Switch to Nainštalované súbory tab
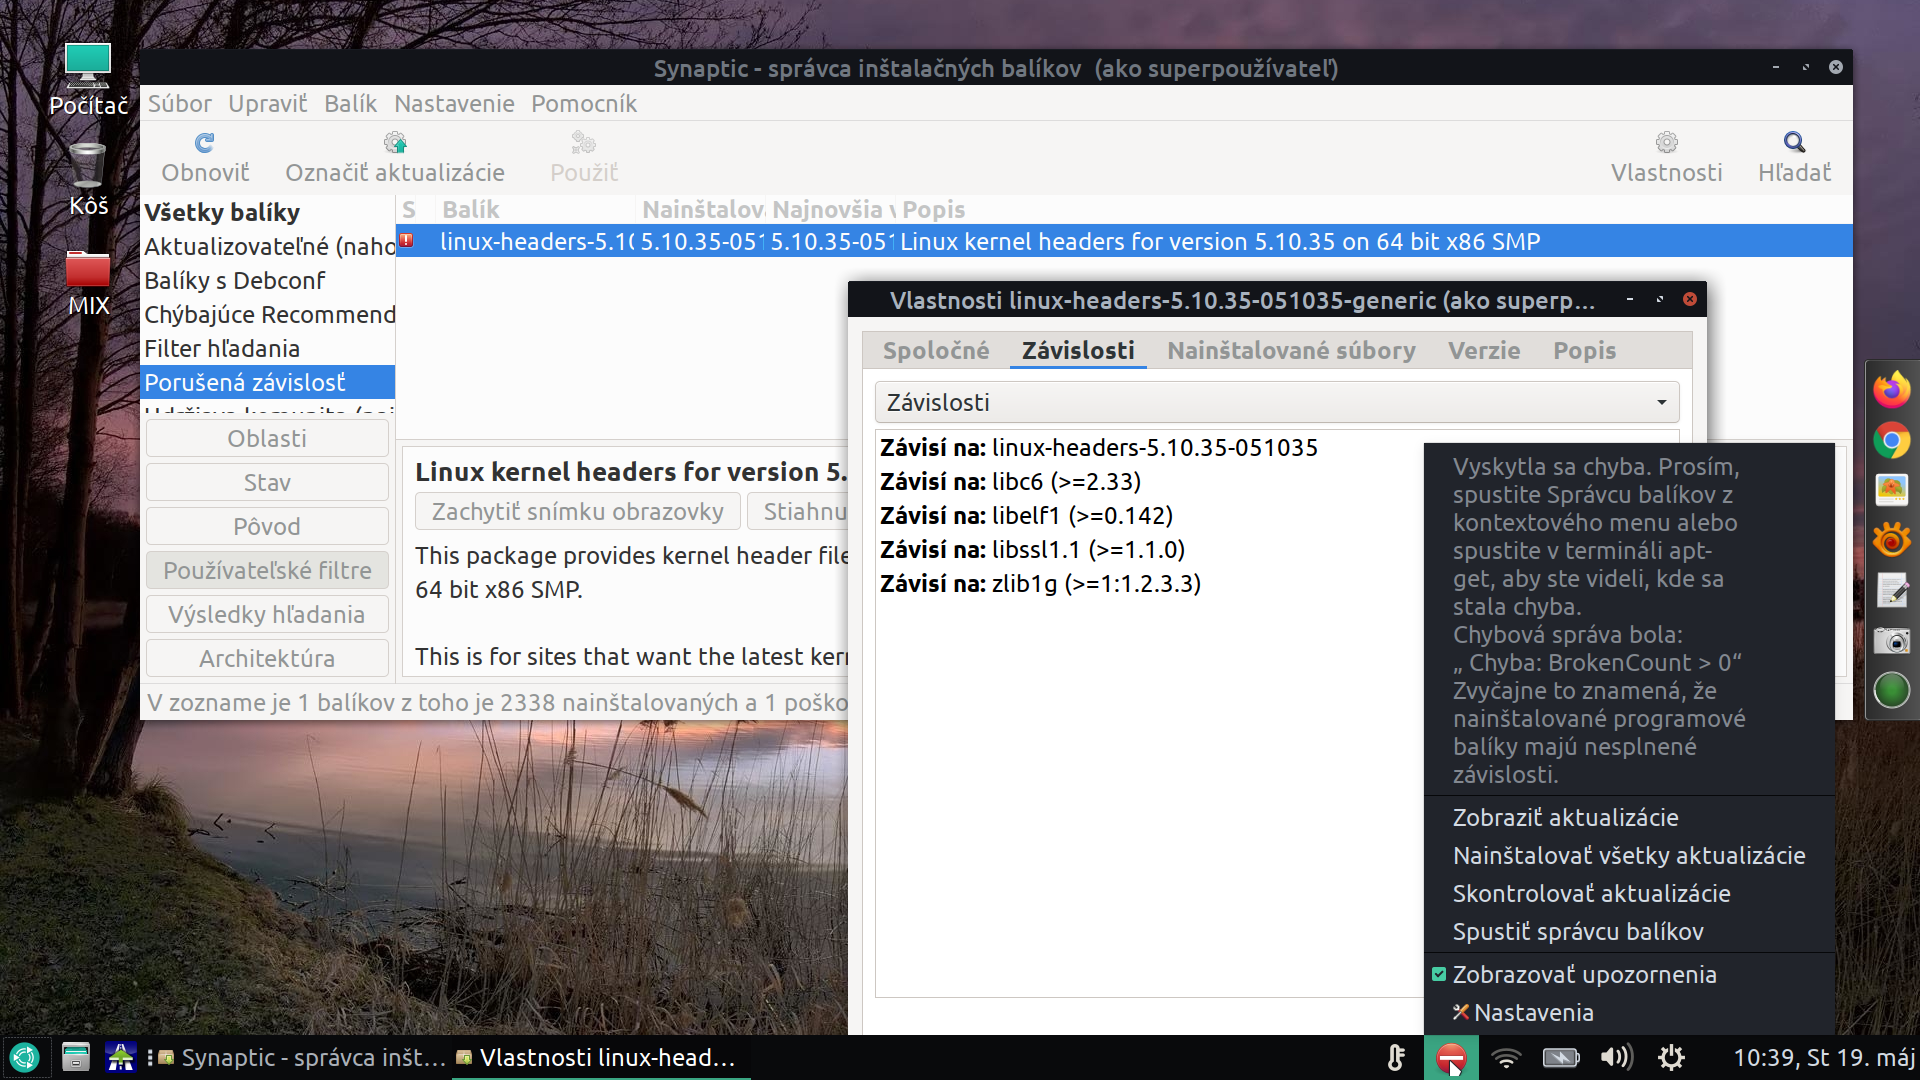The height and width of the screenshot is (1080, 1920). [x=1291, y=351]
